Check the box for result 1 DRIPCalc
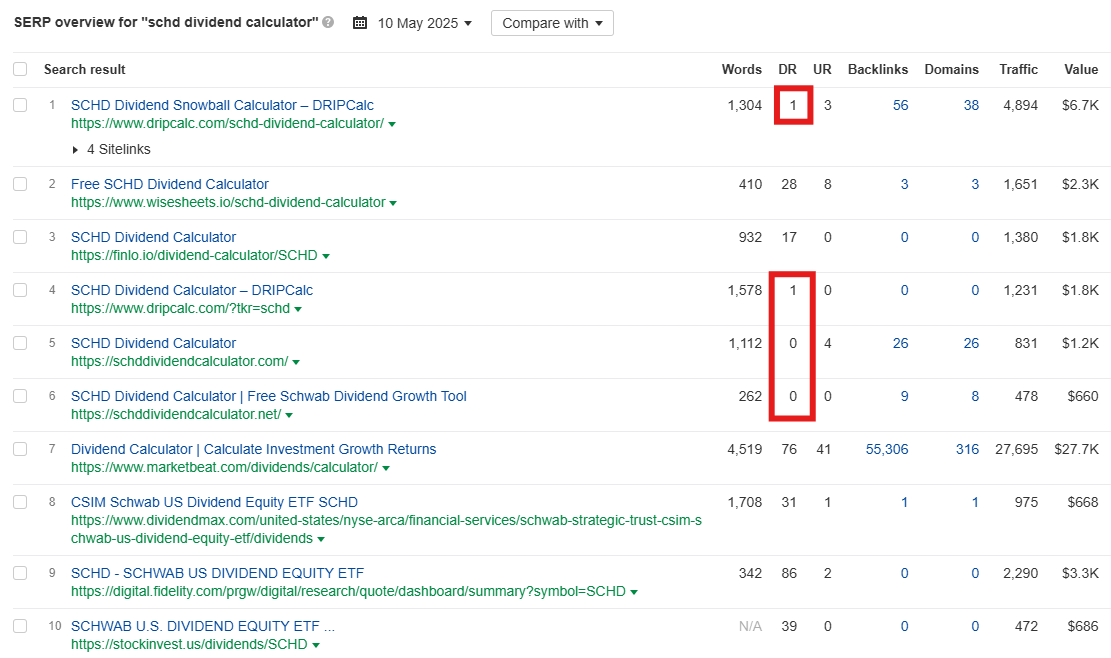This screenshot has height=658, width=1111. point(20,105)
